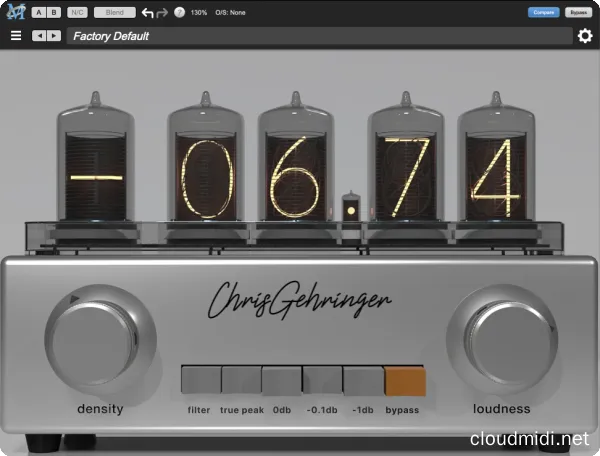Open the 130% scale selector
Viewport: 600px width, 456px height.
coord(199,13)
